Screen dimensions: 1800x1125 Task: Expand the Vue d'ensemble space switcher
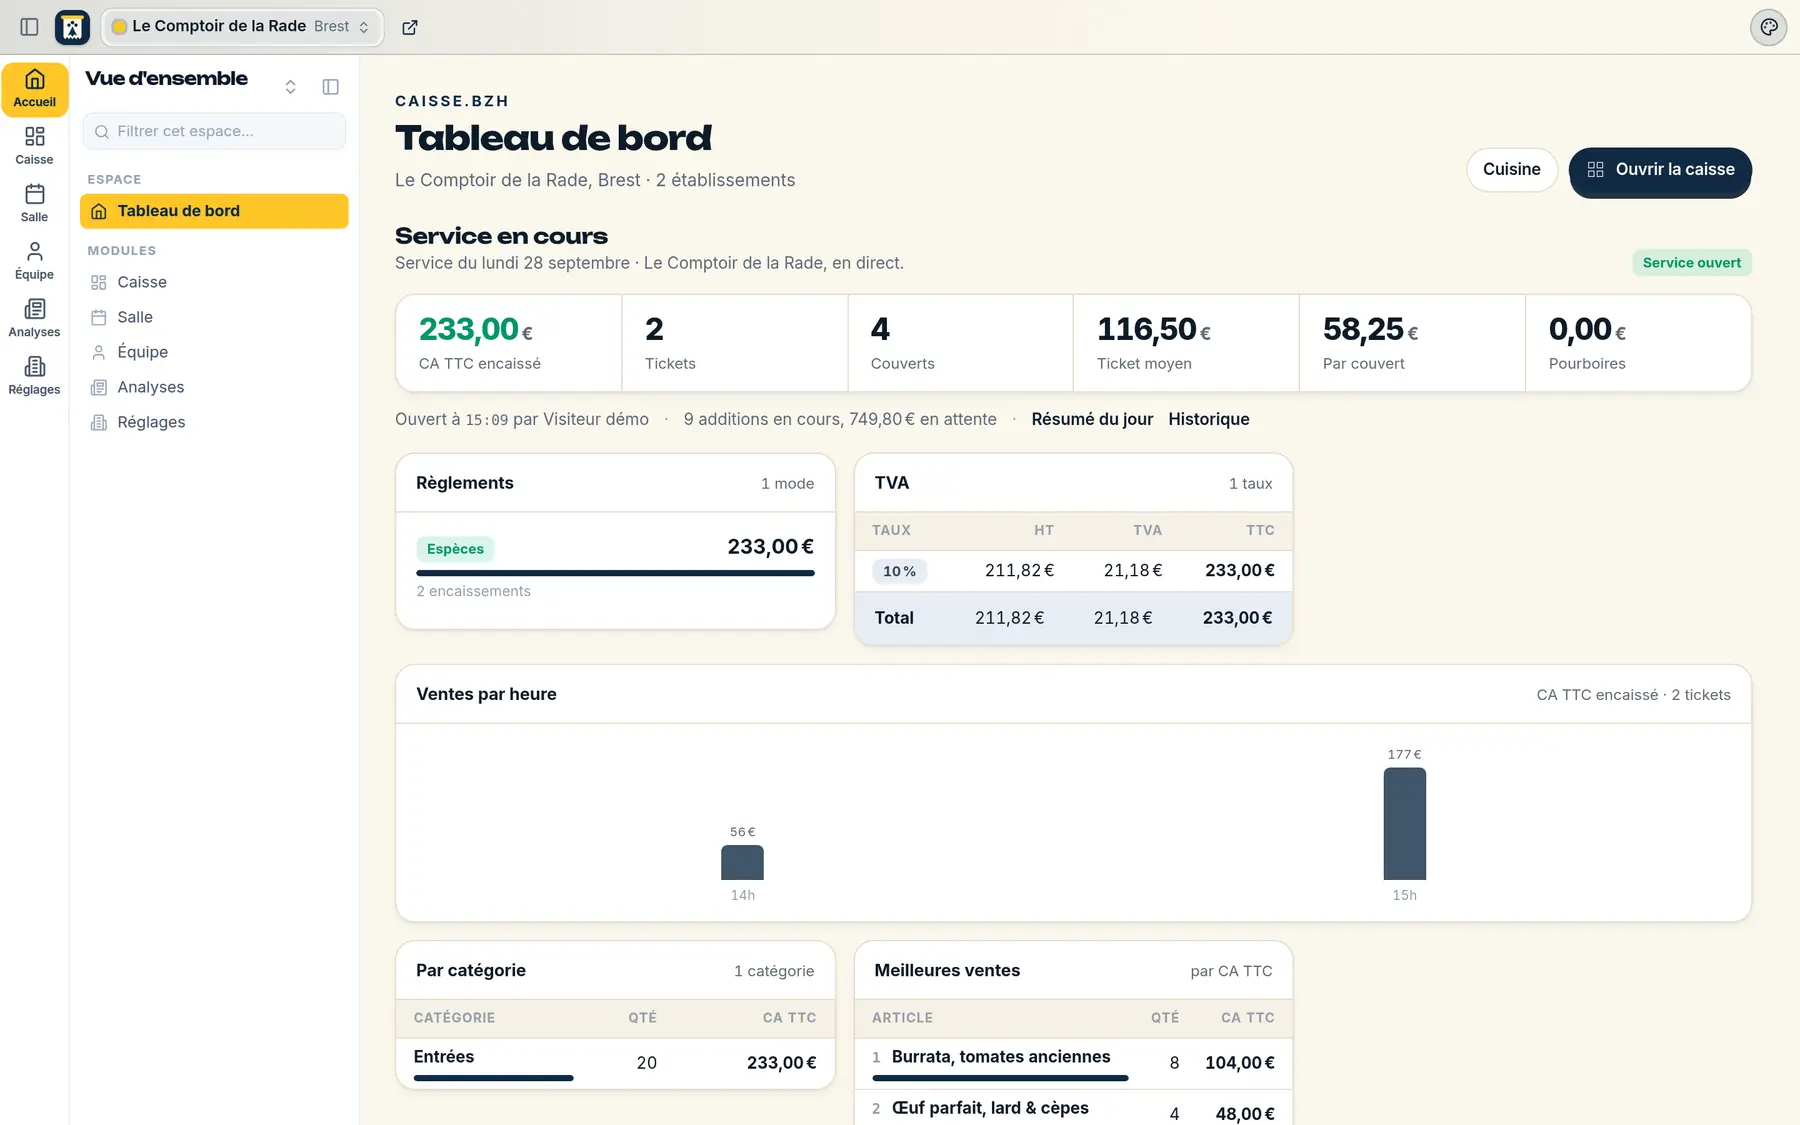click(x=291, y=87)
